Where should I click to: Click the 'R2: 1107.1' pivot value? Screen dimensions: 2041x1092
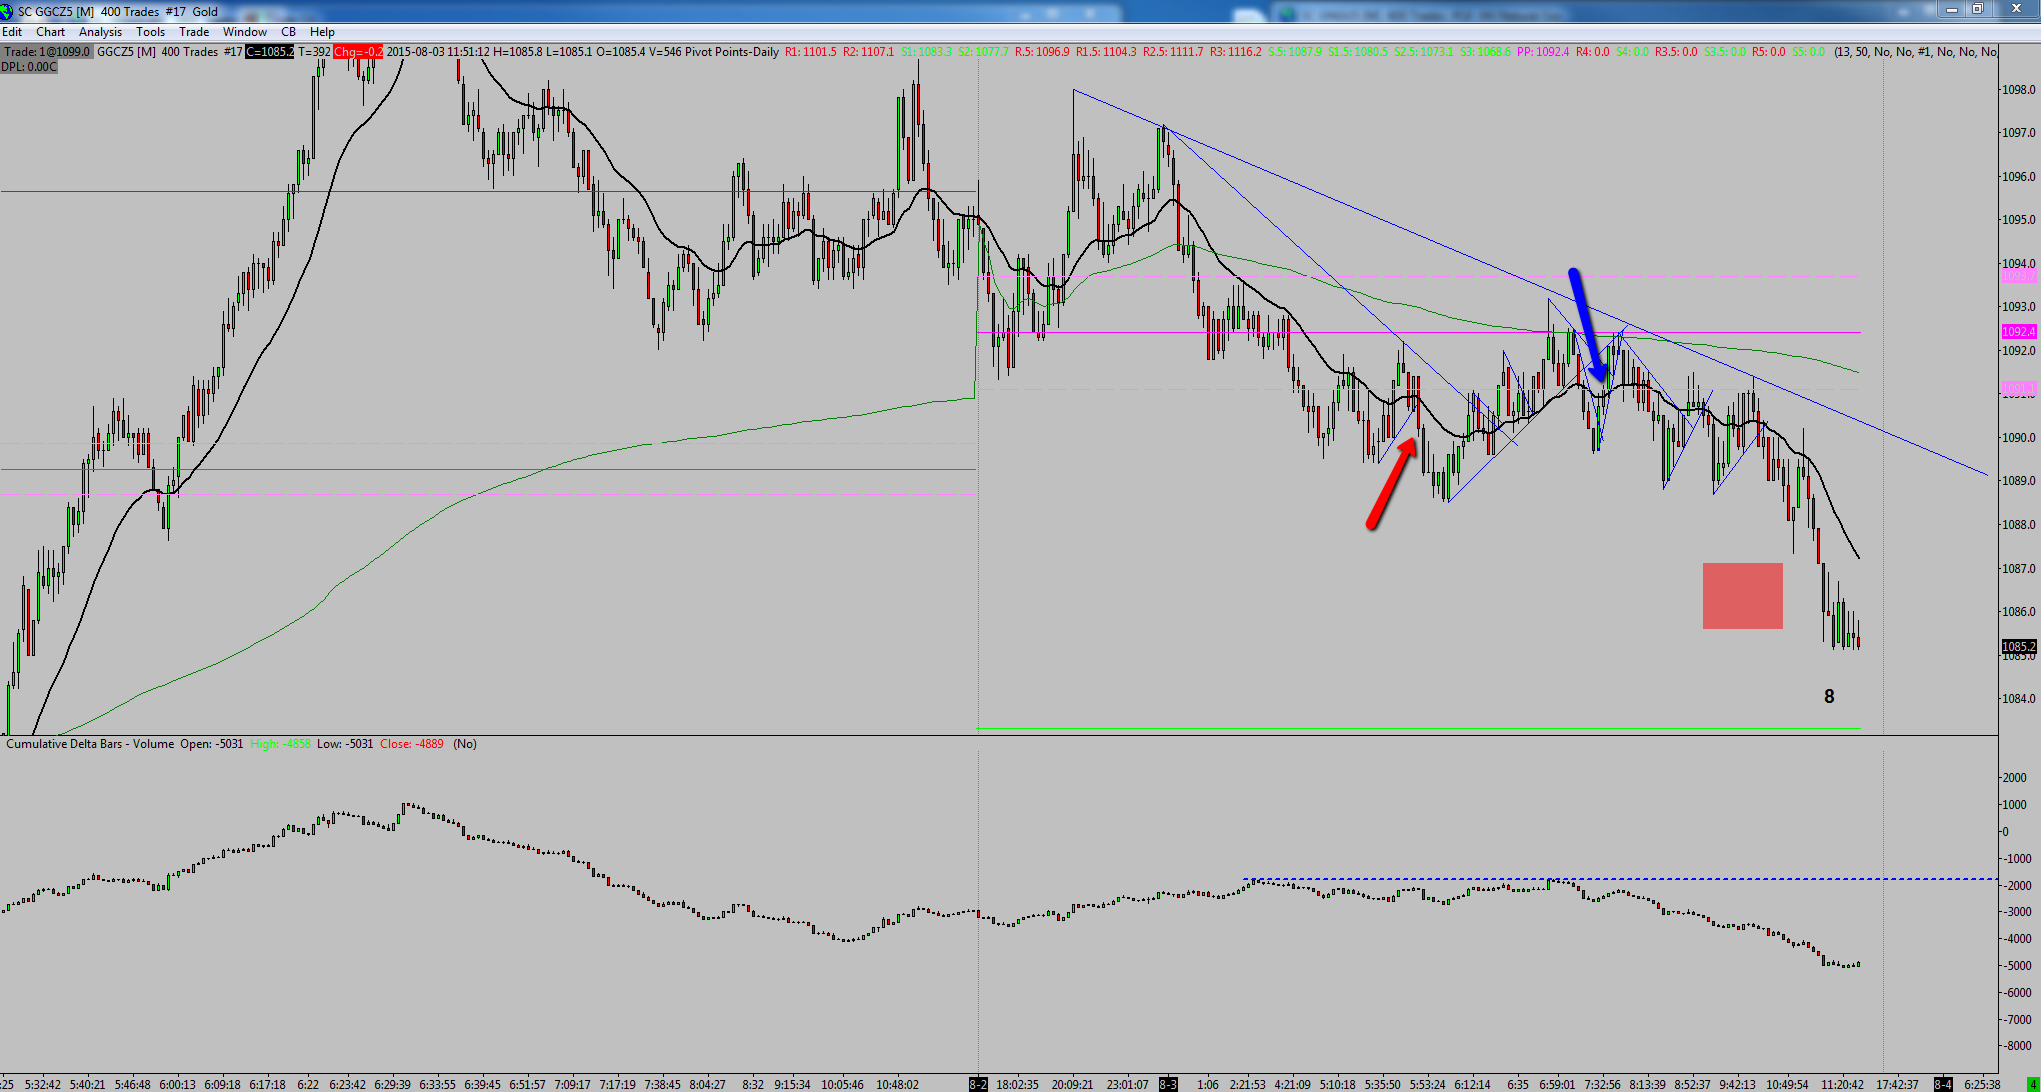(x=868, y=52)
